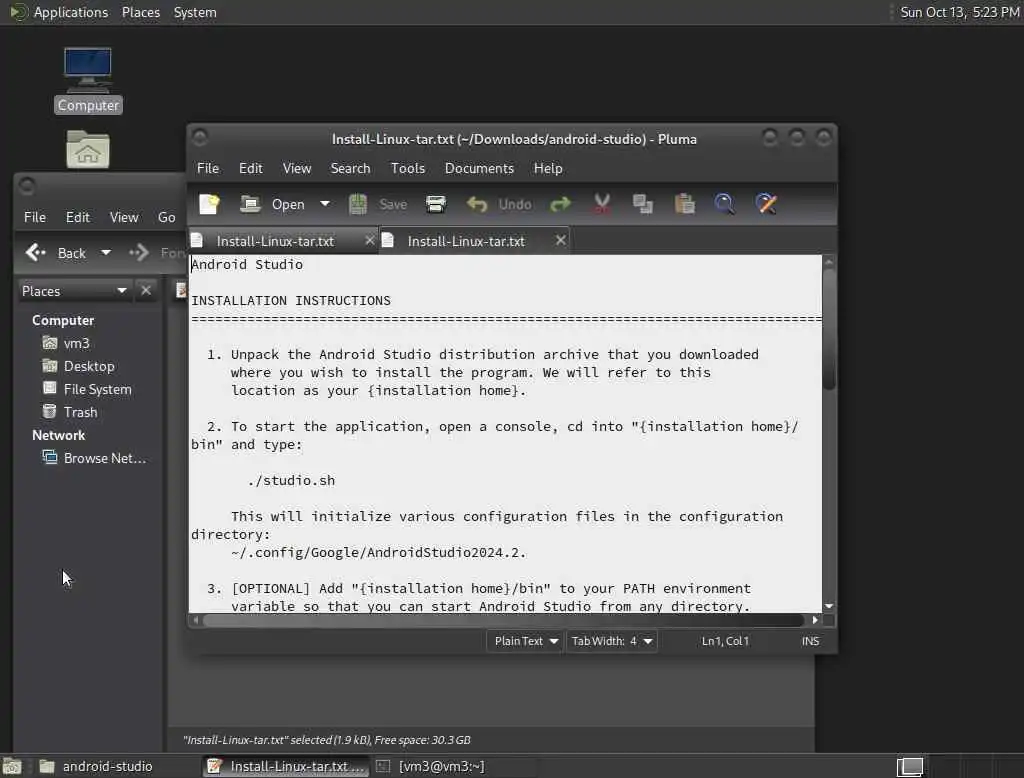Viewport: 1024px width, 778px height.
Task: Click the Ln 1, Col 1 status entry
Action: click(x=725, y=641)
